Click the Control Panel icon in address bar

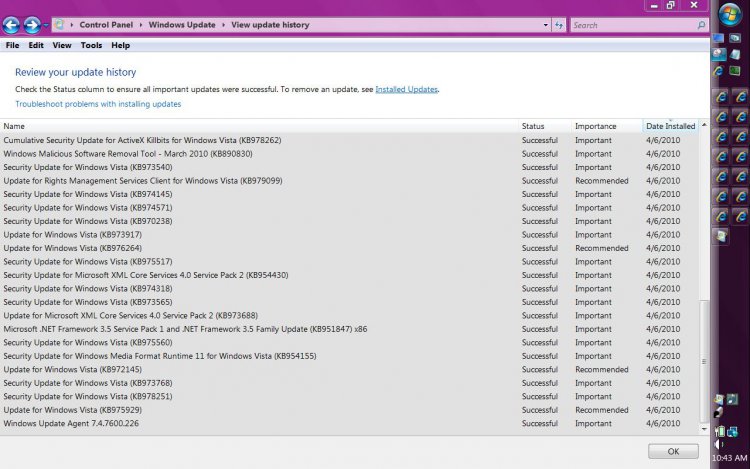tap(59, 24)
